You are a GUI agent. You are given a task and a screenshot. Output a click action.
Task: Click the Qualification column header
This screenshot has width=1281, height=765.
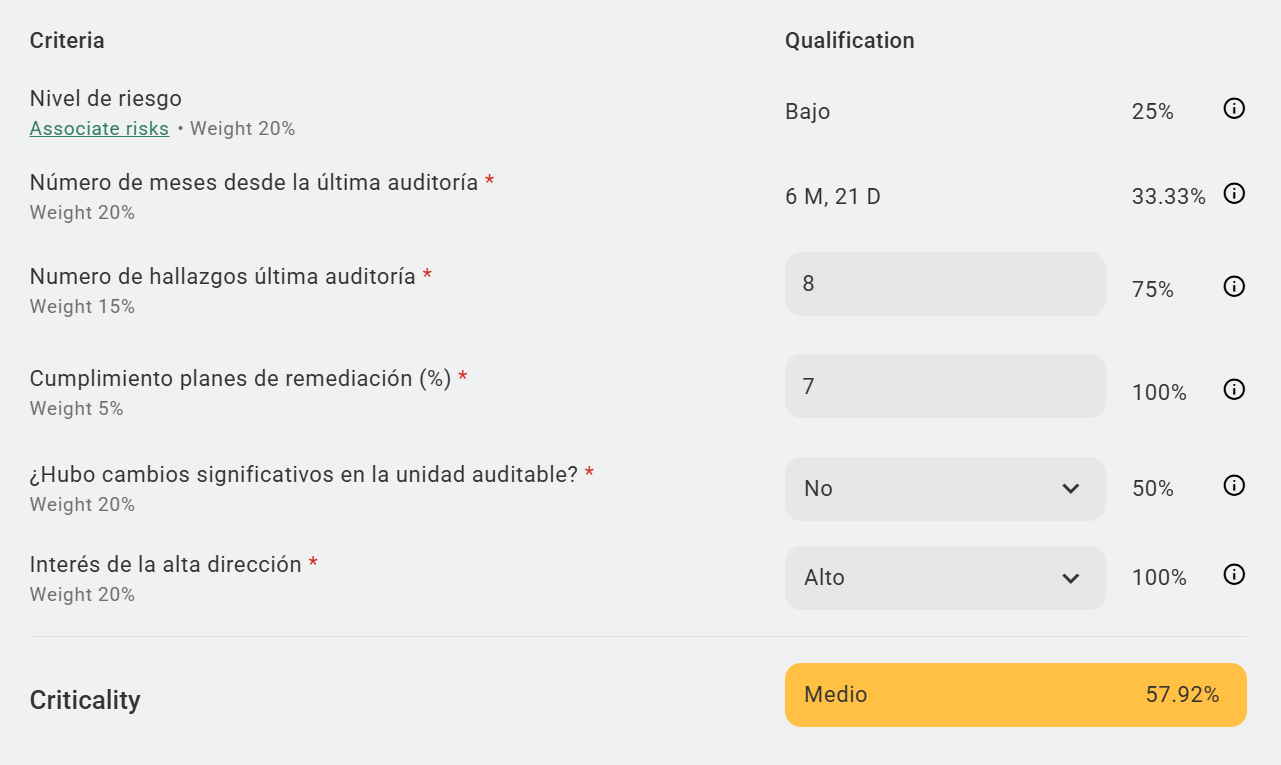(849, 41)
